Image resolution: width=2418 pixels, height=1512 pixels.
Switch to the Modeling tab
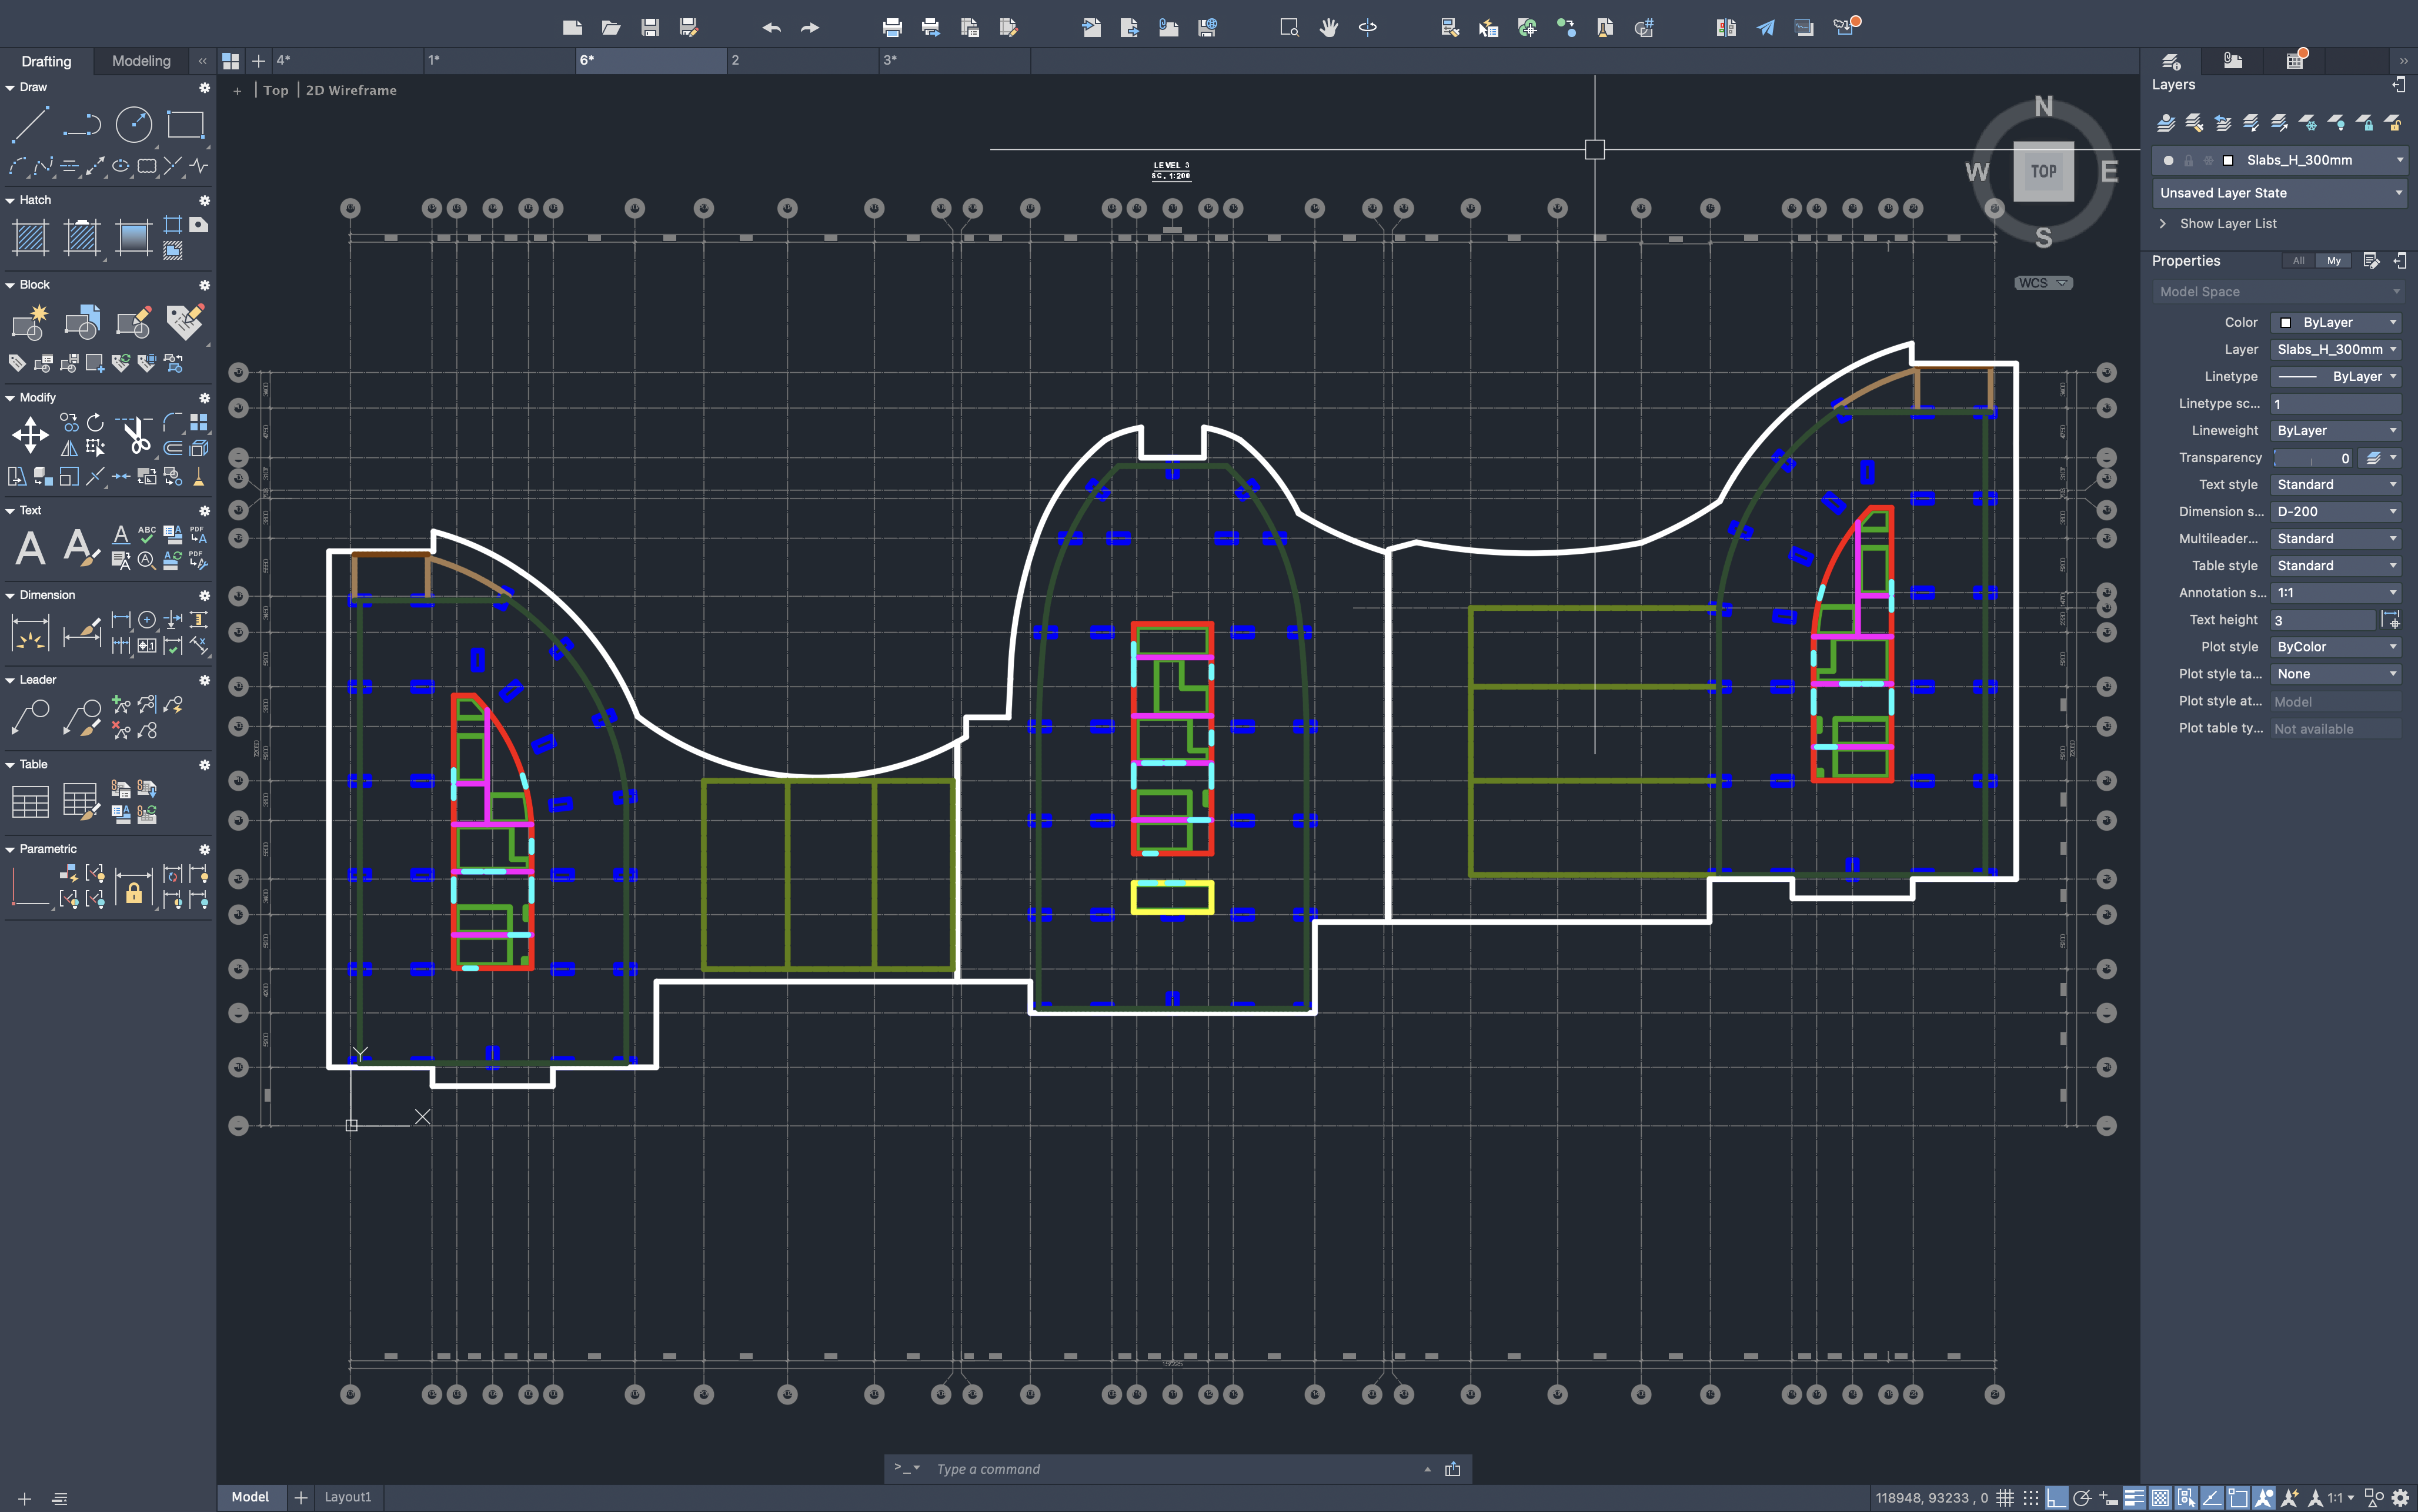pyautogui.click(x=141, y=61)
